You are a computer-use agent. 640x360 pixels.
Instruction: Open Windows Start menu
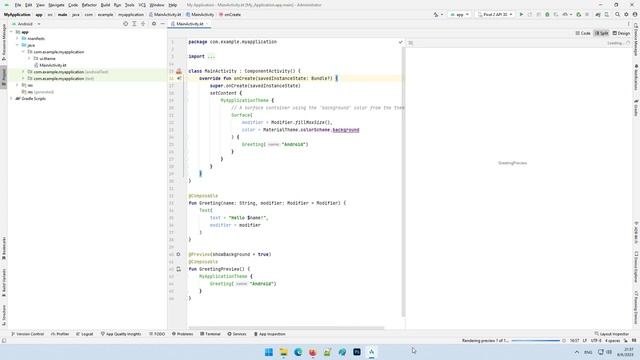tap(269, 352)
